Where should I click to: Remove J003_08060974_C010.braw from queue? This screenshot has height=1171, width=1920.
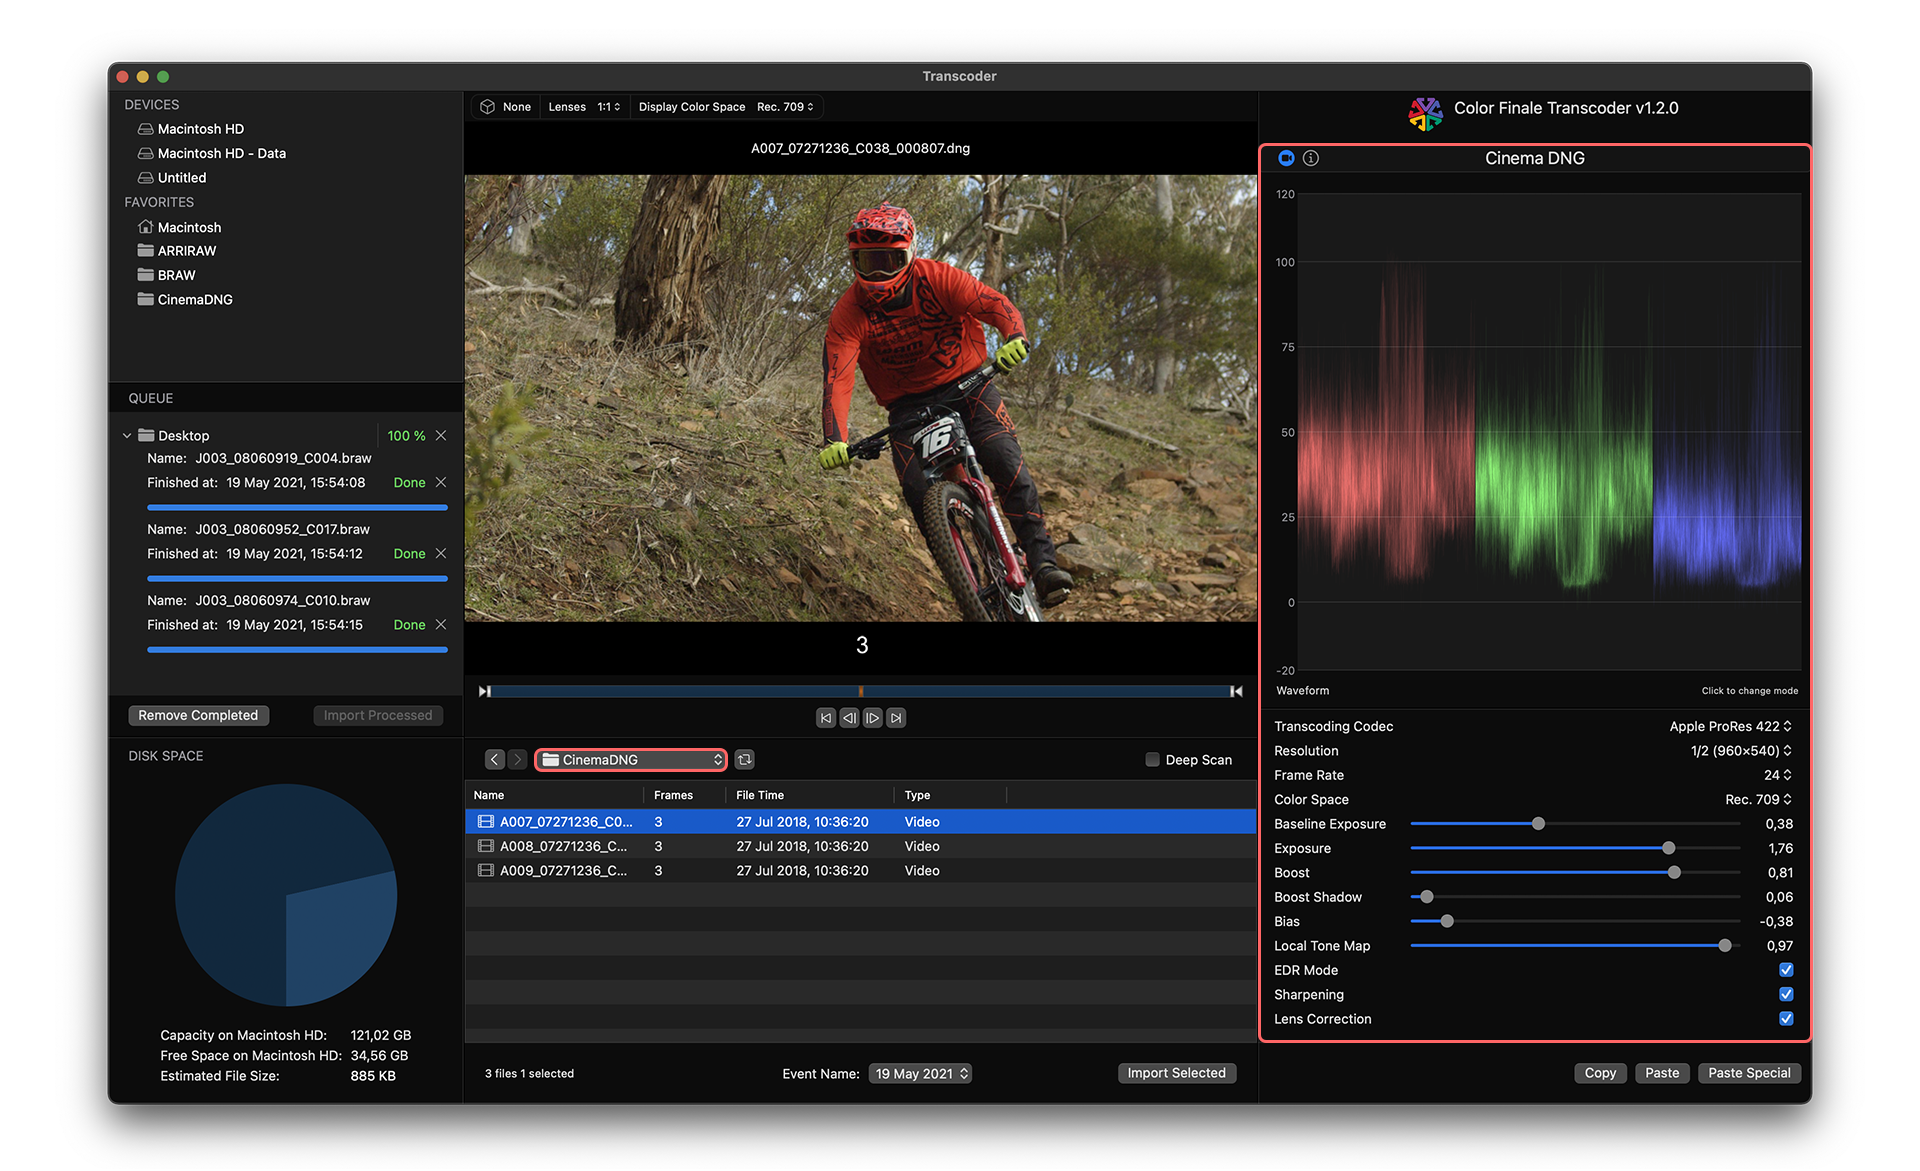[x=441, y=624]
